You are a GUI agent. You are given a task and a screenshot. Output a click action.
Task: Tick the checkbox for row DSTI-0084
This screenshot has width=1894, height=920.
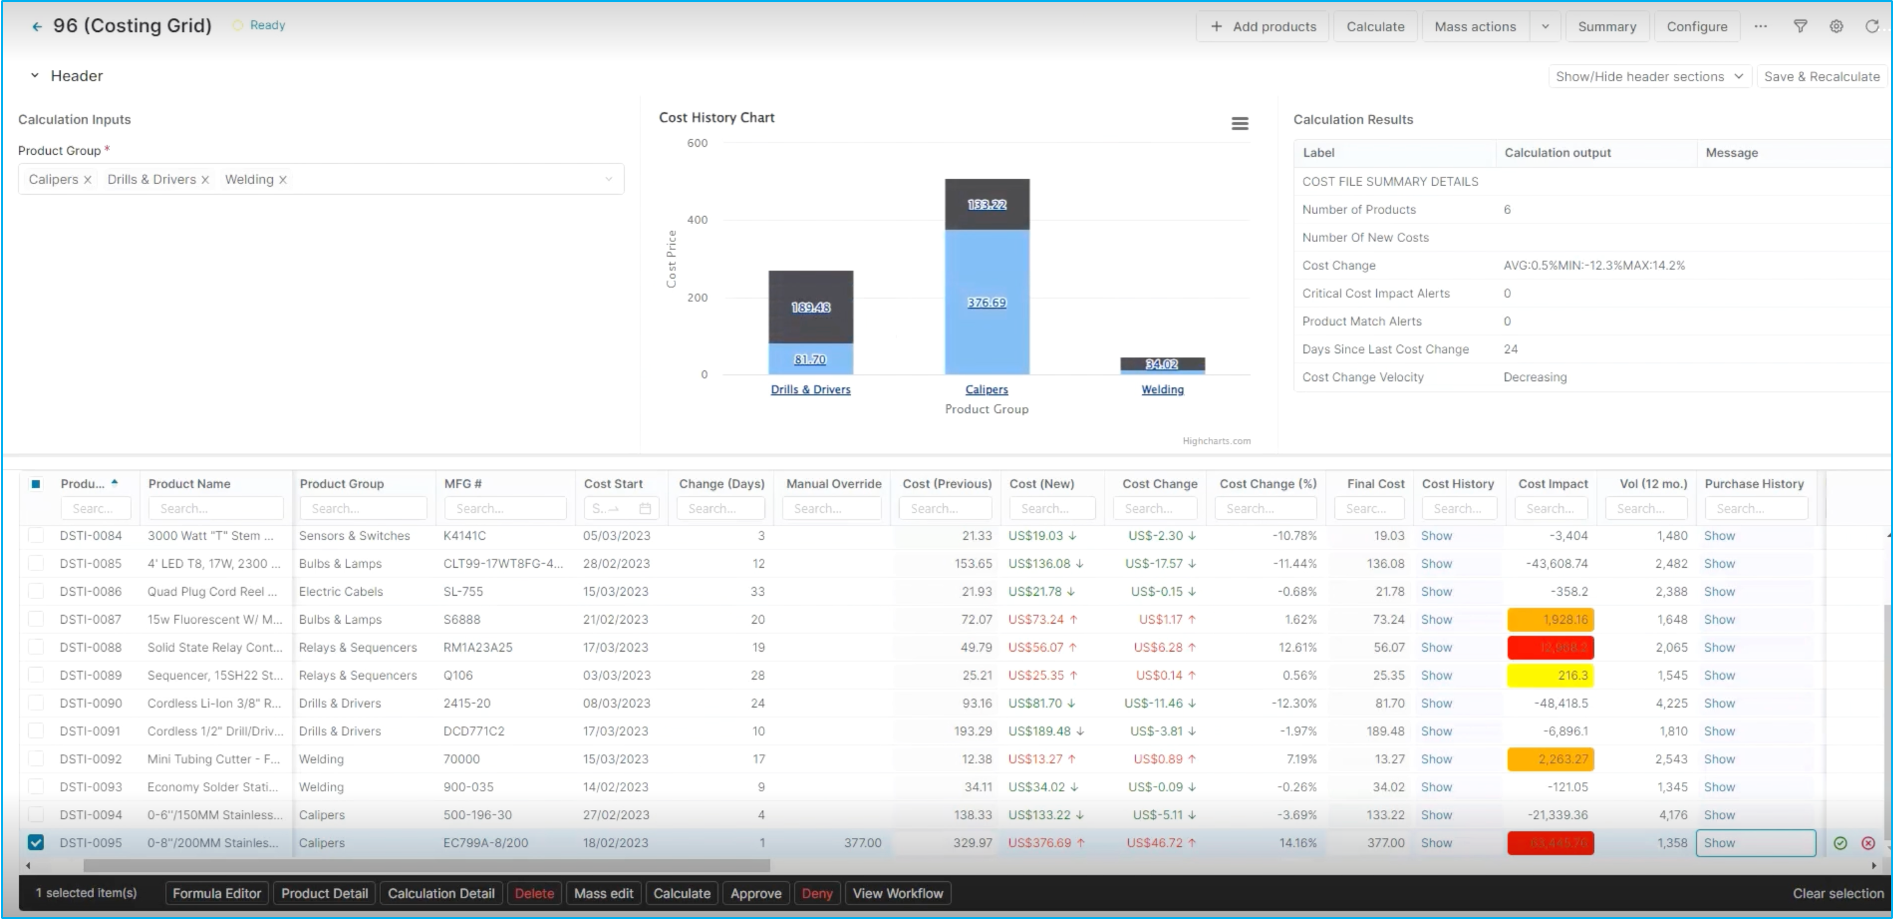[36, 536]
